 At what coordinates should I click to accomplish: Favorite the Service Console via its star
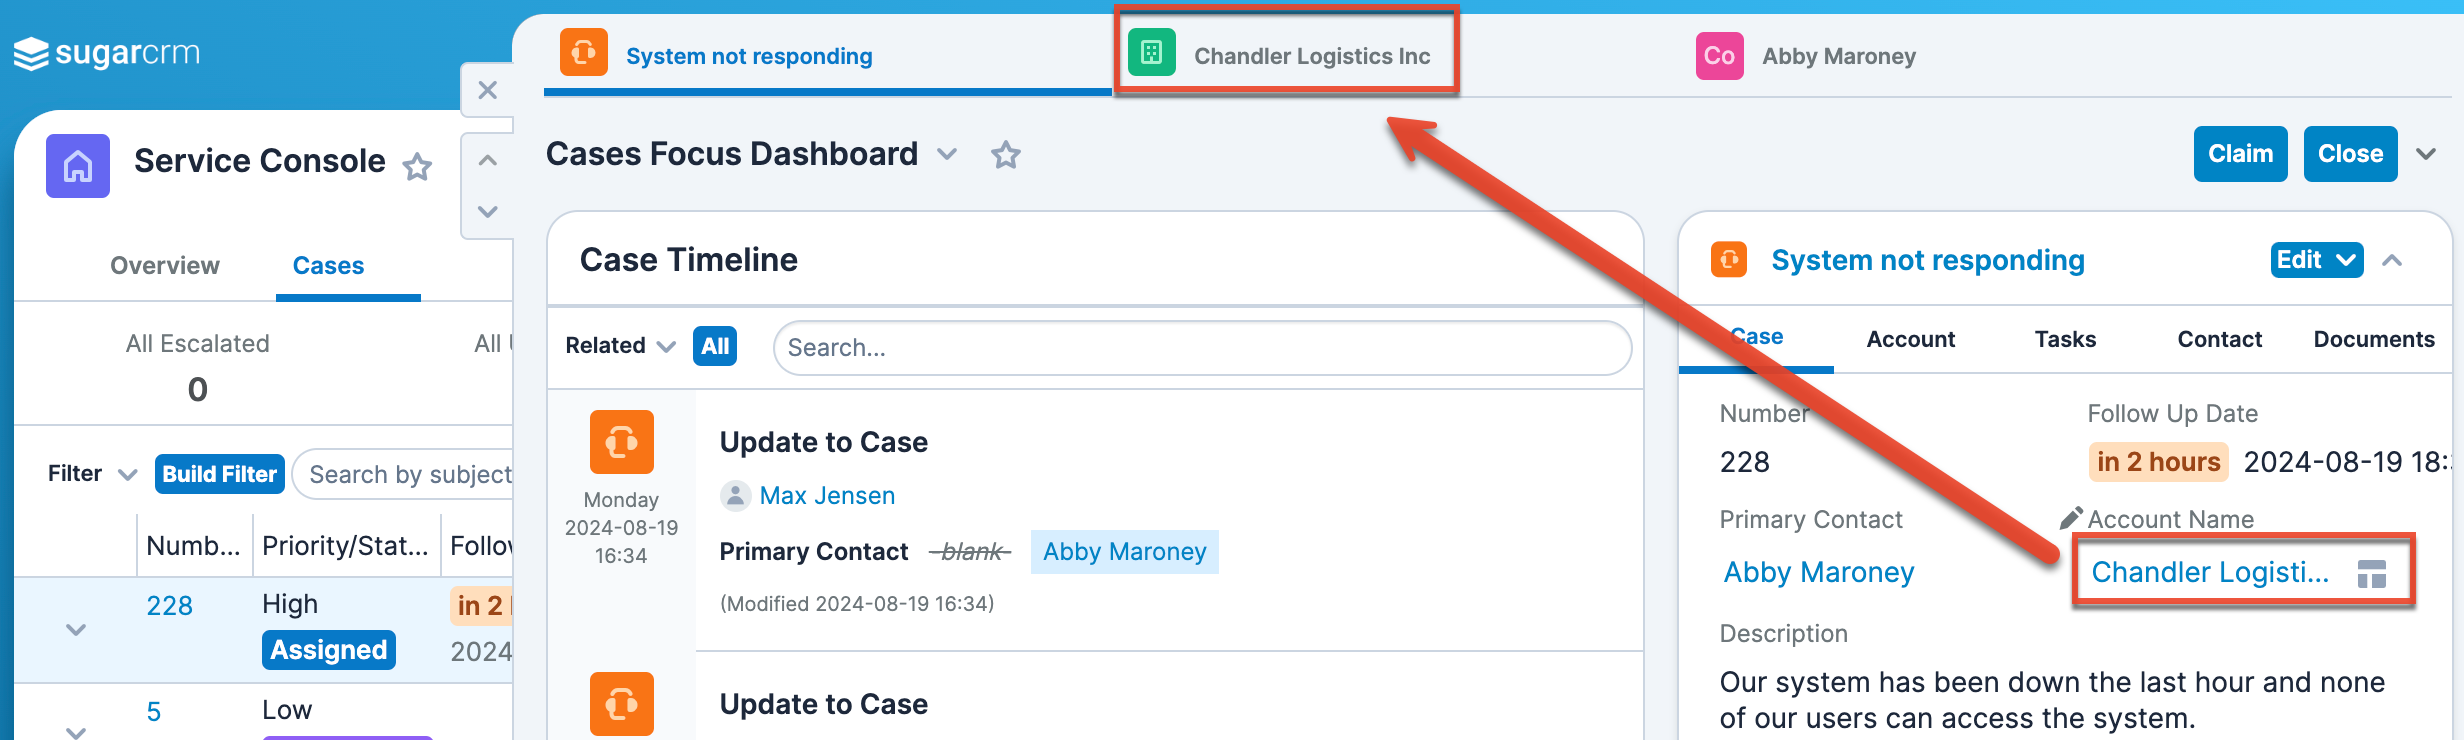[418, 165]
